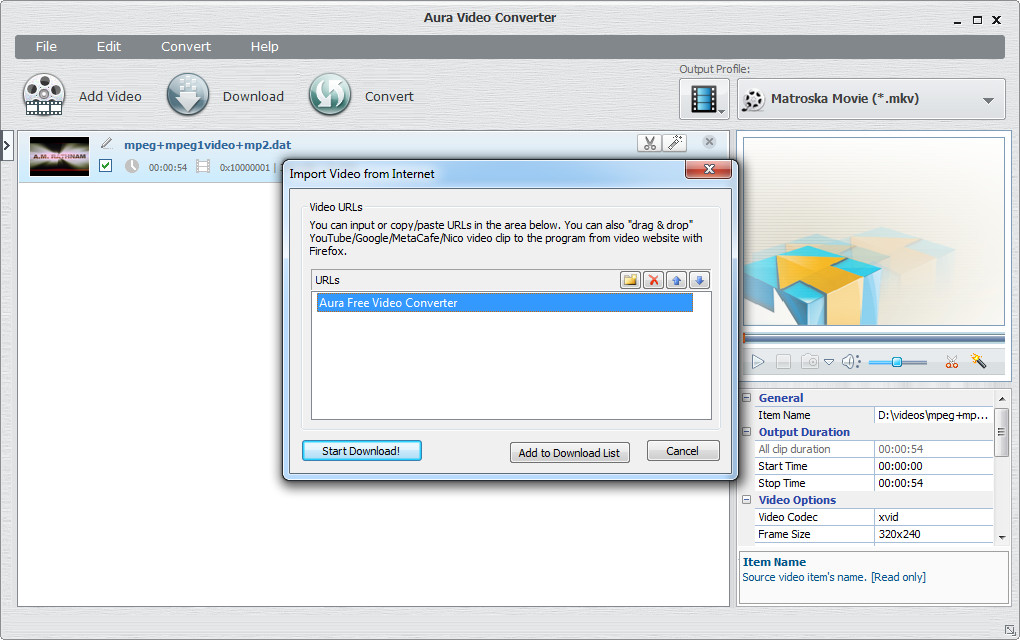1020x640 pixels.
Task: Click Add to Download List button
Action: 569,452
